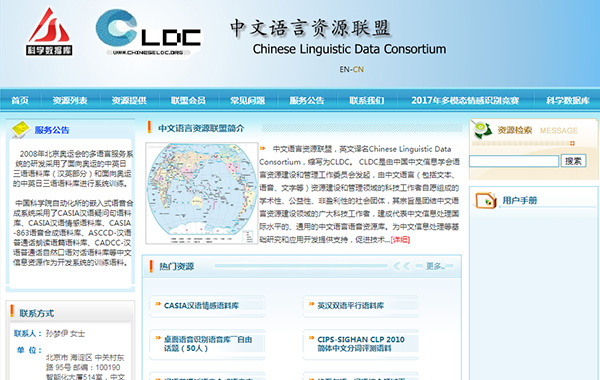Click the 资源检索 flower icon
The image size is (600, 380).
pos(482,129)
